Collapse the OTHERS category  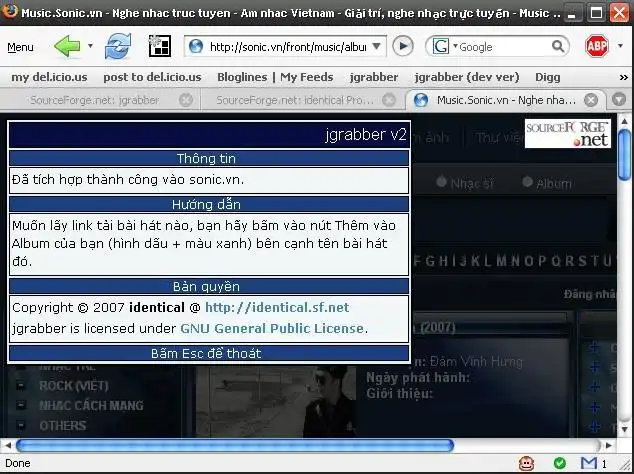21,425
